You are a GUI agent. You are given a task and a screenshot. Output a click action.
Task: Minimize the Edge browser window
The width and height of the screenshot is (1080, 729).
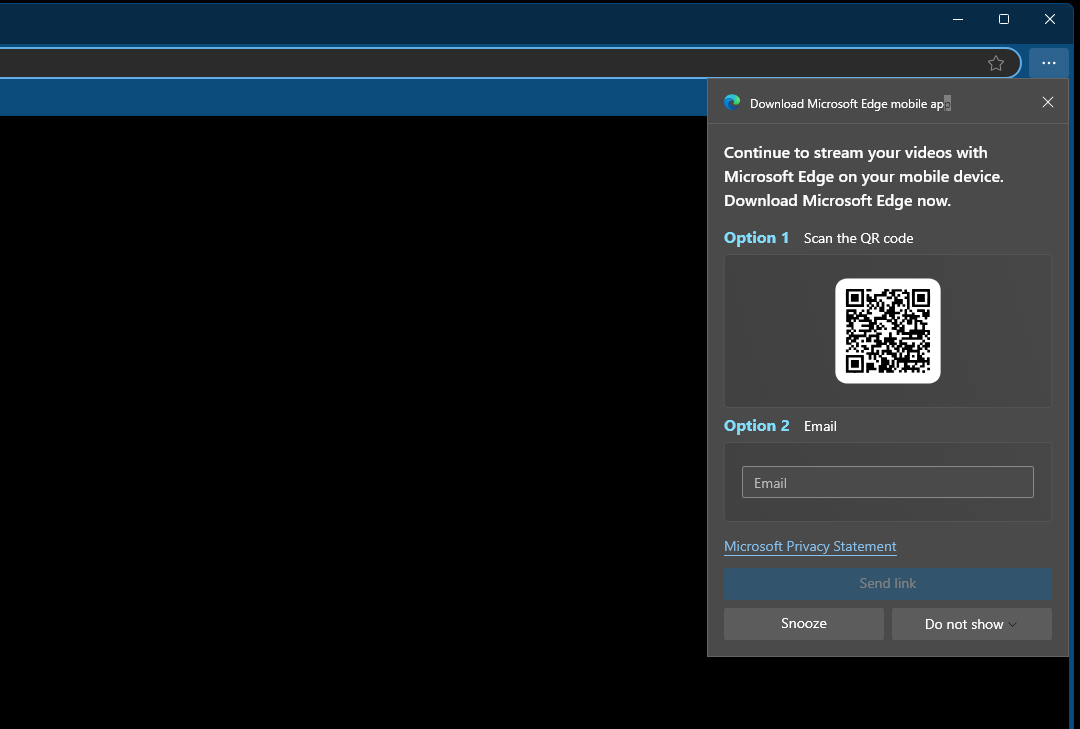click(x=957, y=19)
